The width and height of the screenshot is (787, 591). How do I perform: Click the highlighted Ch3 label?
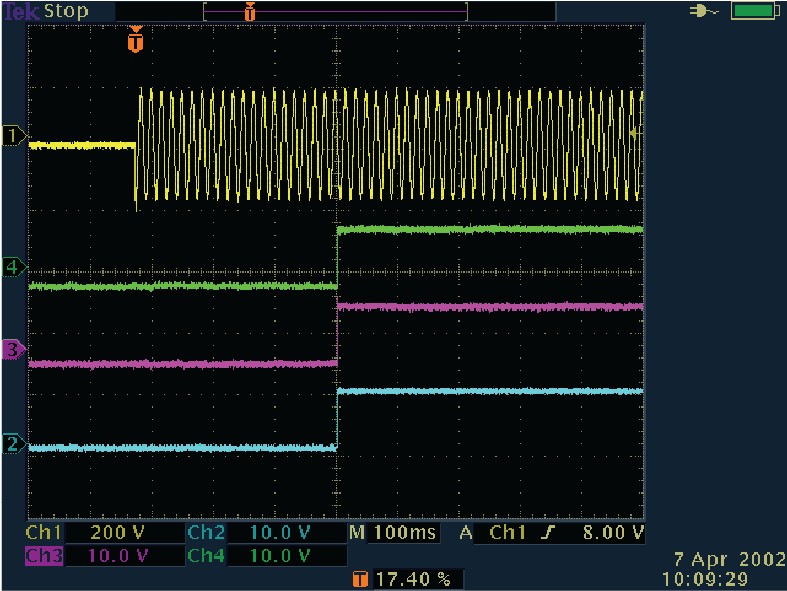[x=44, y=556]
